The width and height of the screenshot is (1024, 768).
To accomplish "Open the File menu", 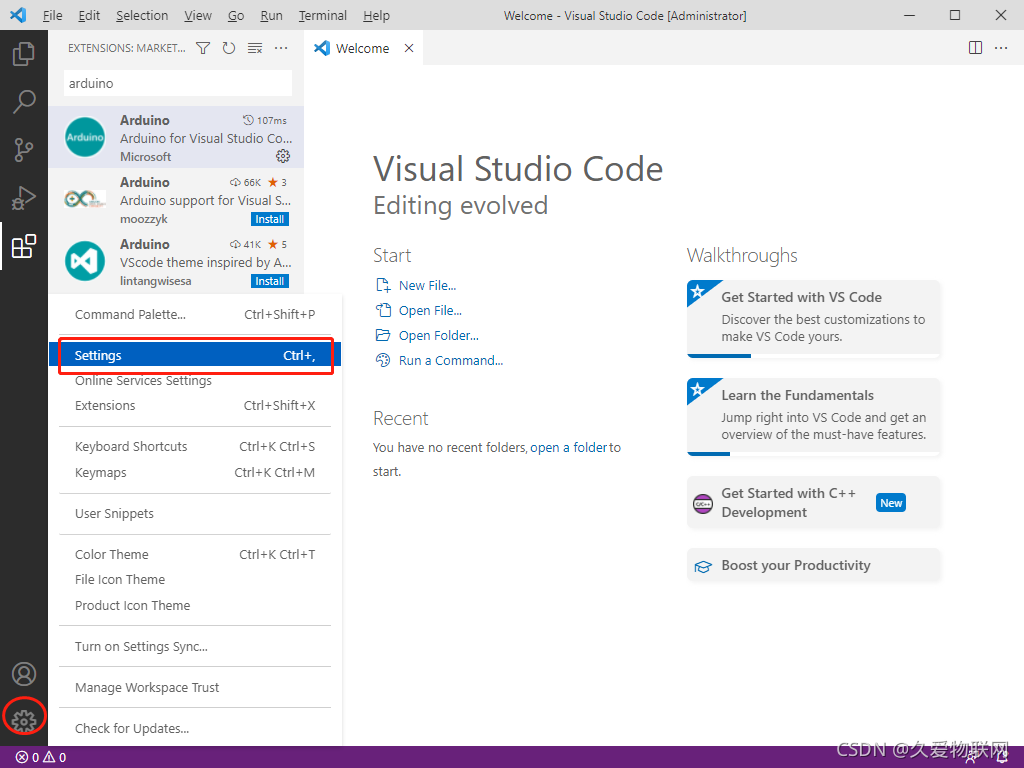I will point(52,16).
